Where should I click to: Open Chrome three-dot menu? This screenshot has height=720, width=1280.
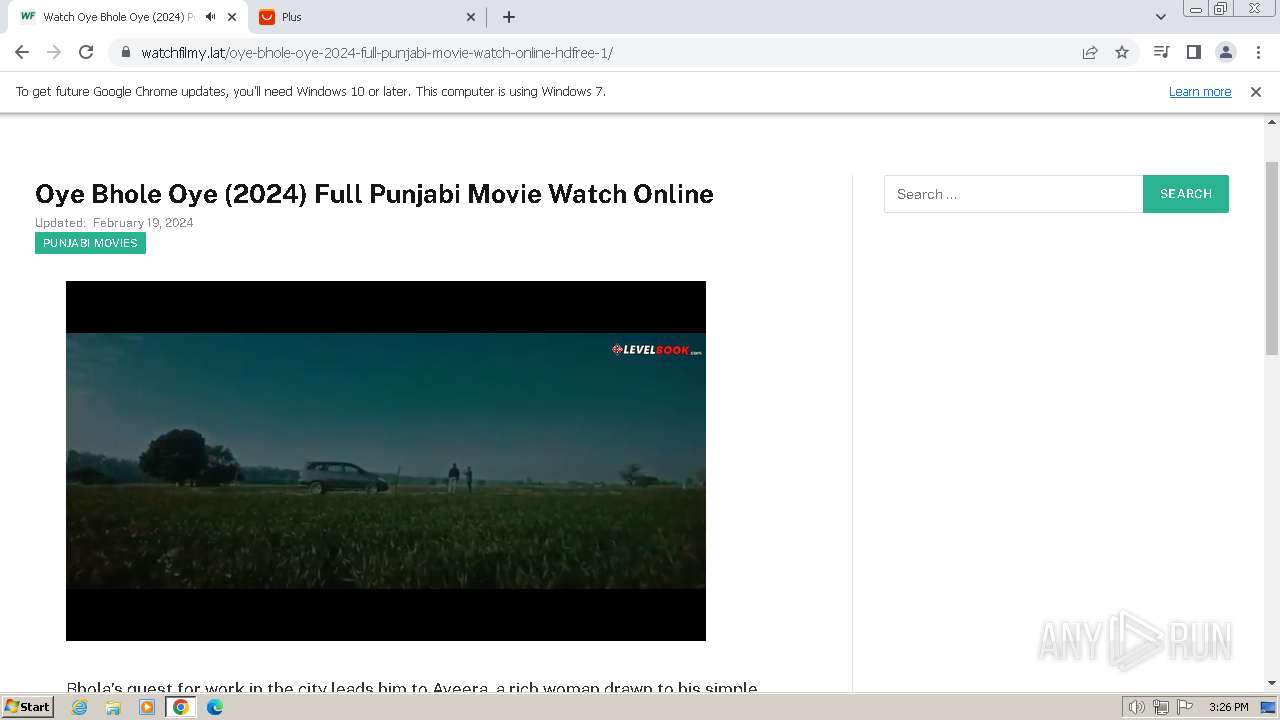pos(1258,52)
